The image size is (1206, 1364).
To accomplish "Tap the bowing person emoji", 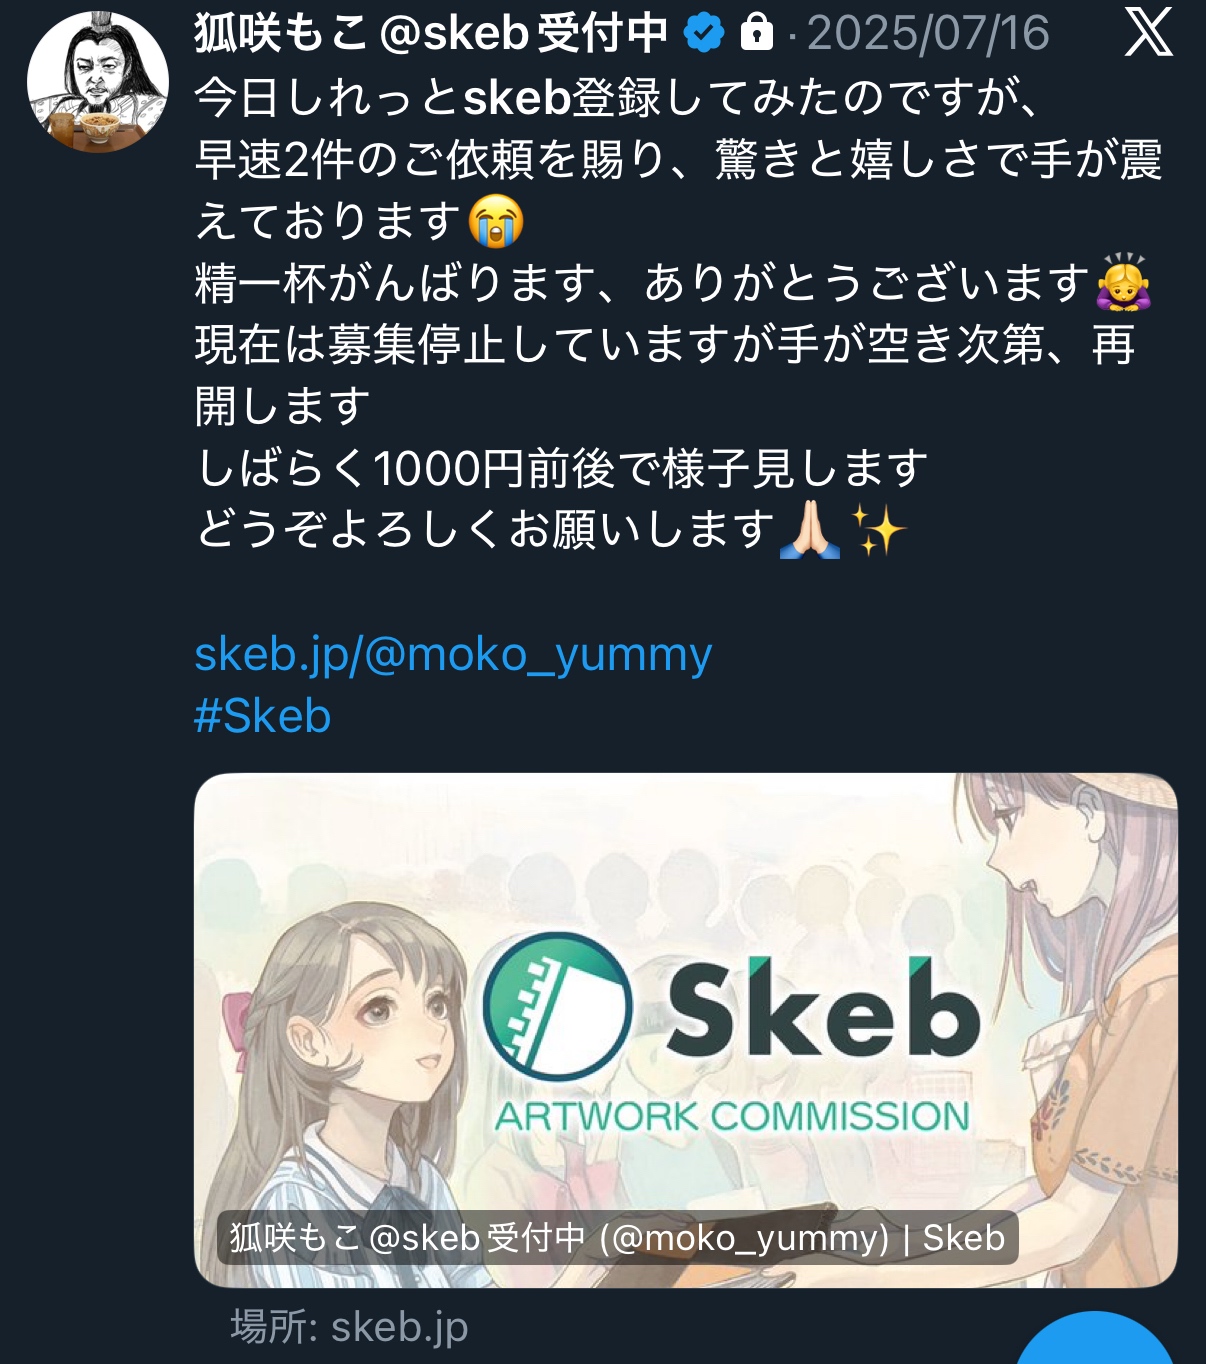I will point(1124,283).
